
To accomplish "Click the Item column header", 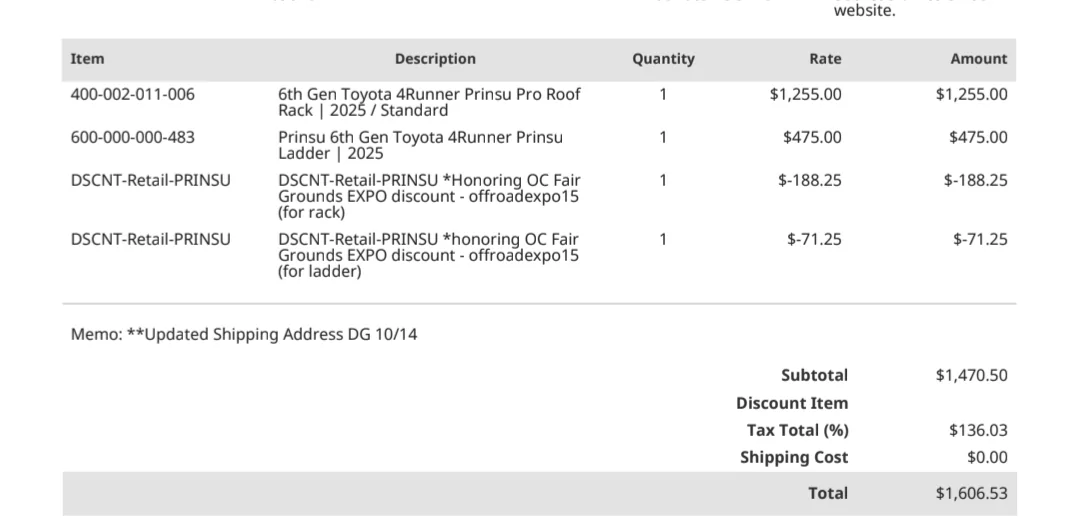I will pos(87,59).
